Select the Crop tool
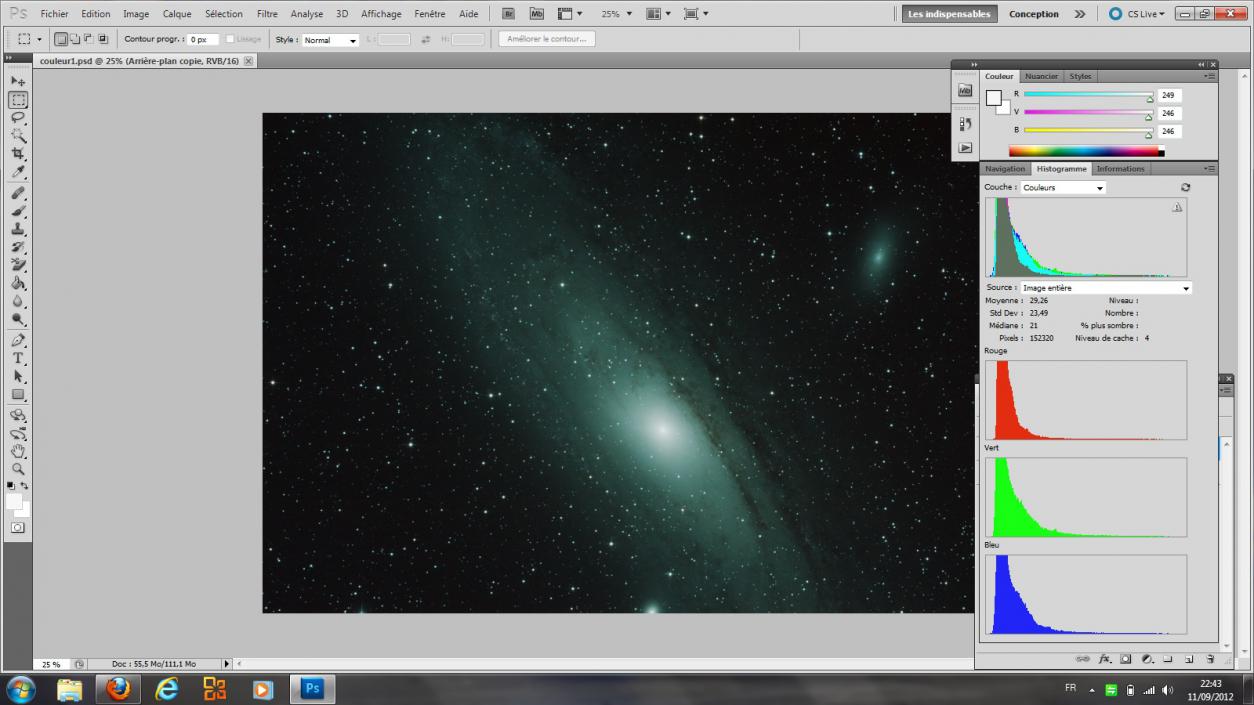1254x705 pixels. point(18,154)
